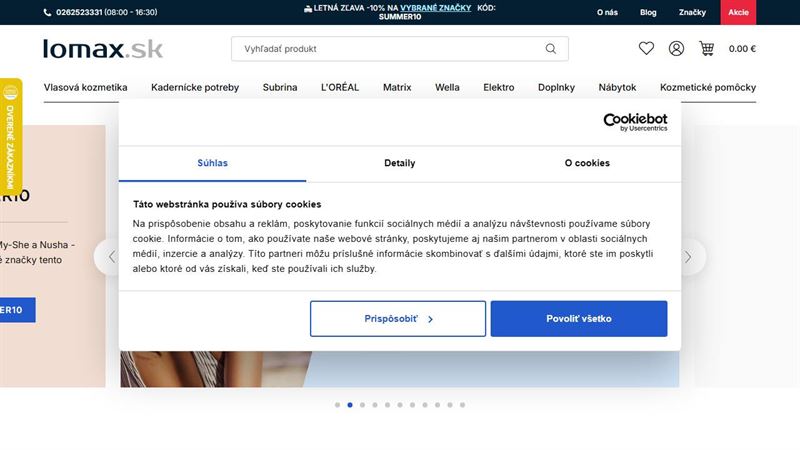
Task: Open the yellow Overené zákazníkmi badge
Action: point(11,137)
